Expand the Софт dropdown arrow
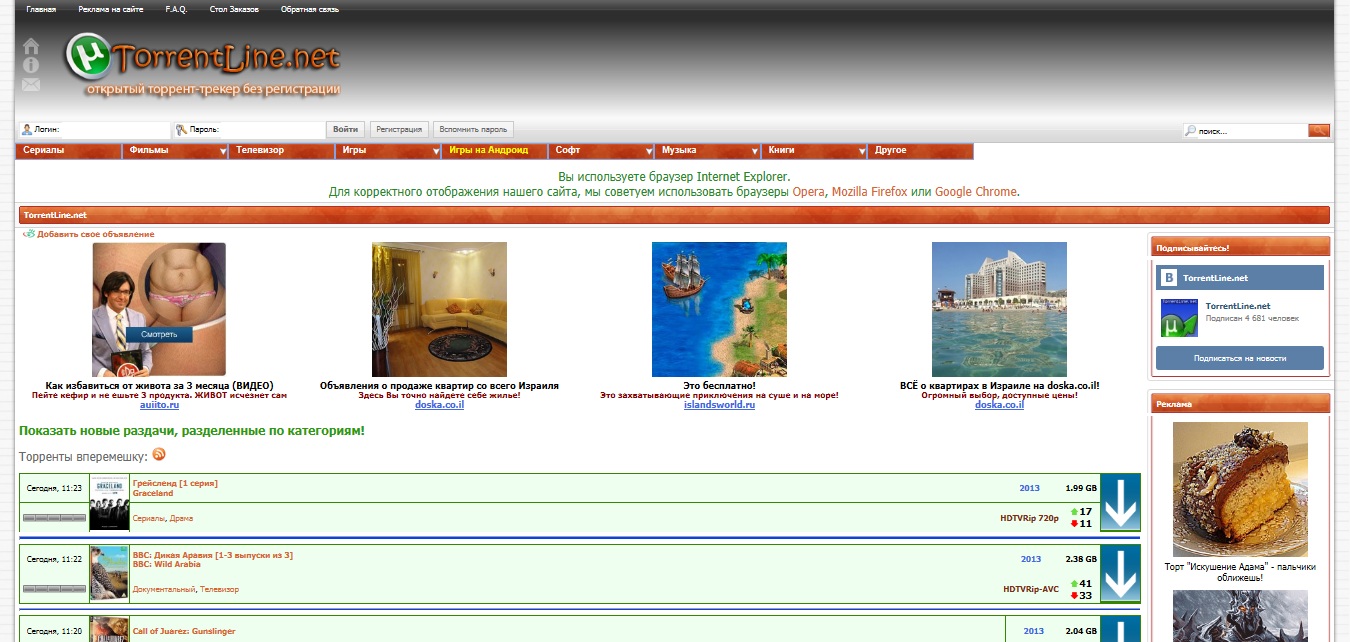The image size is (1350, 642). pyautogui.click(x=648, y=151)
